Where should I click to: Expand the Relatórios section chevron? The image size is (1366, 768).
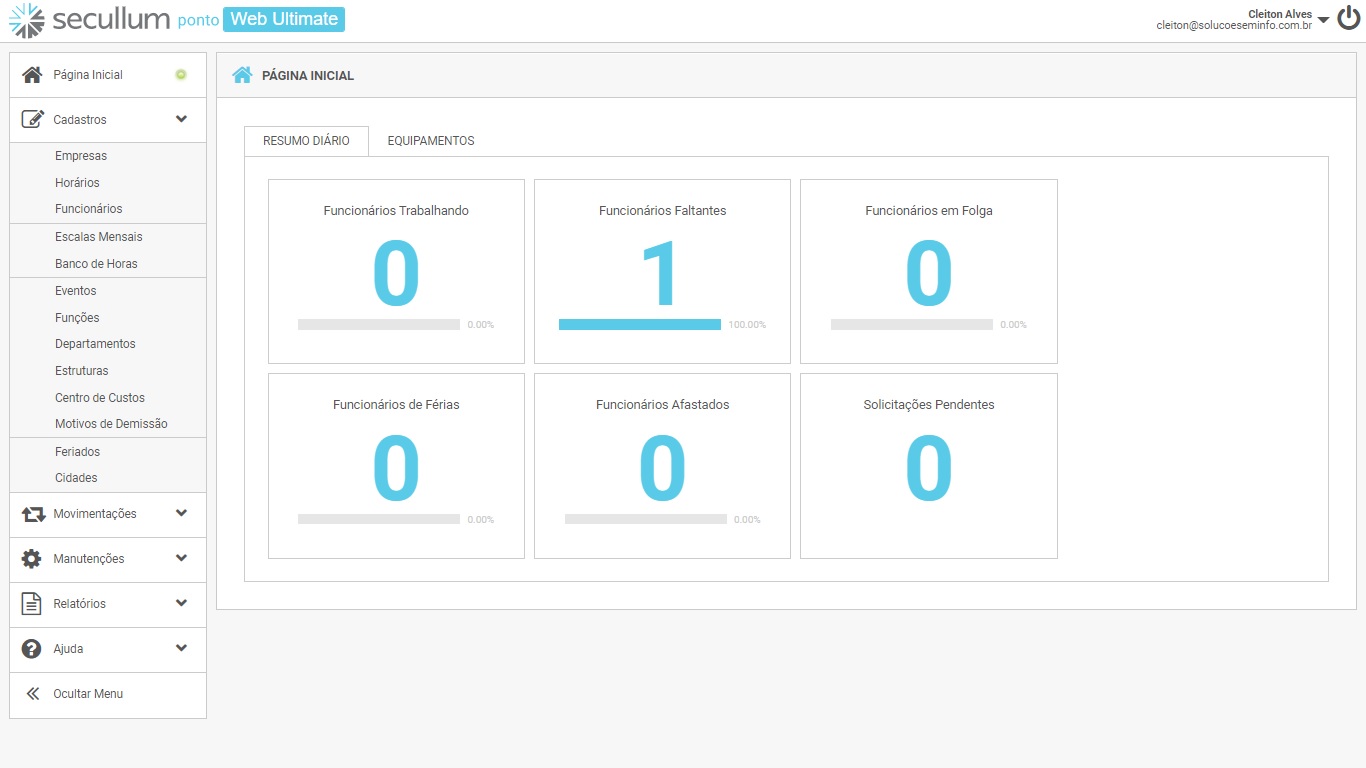(181, 604)
